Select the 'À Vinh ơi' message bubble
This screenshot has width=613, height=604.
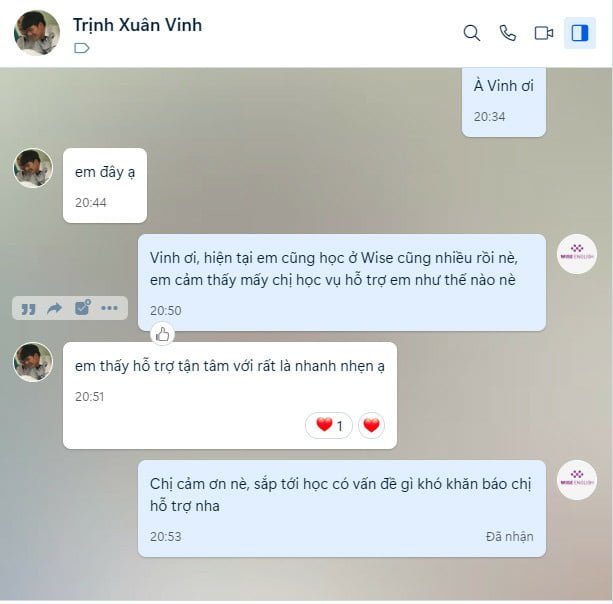click(504, 102)
